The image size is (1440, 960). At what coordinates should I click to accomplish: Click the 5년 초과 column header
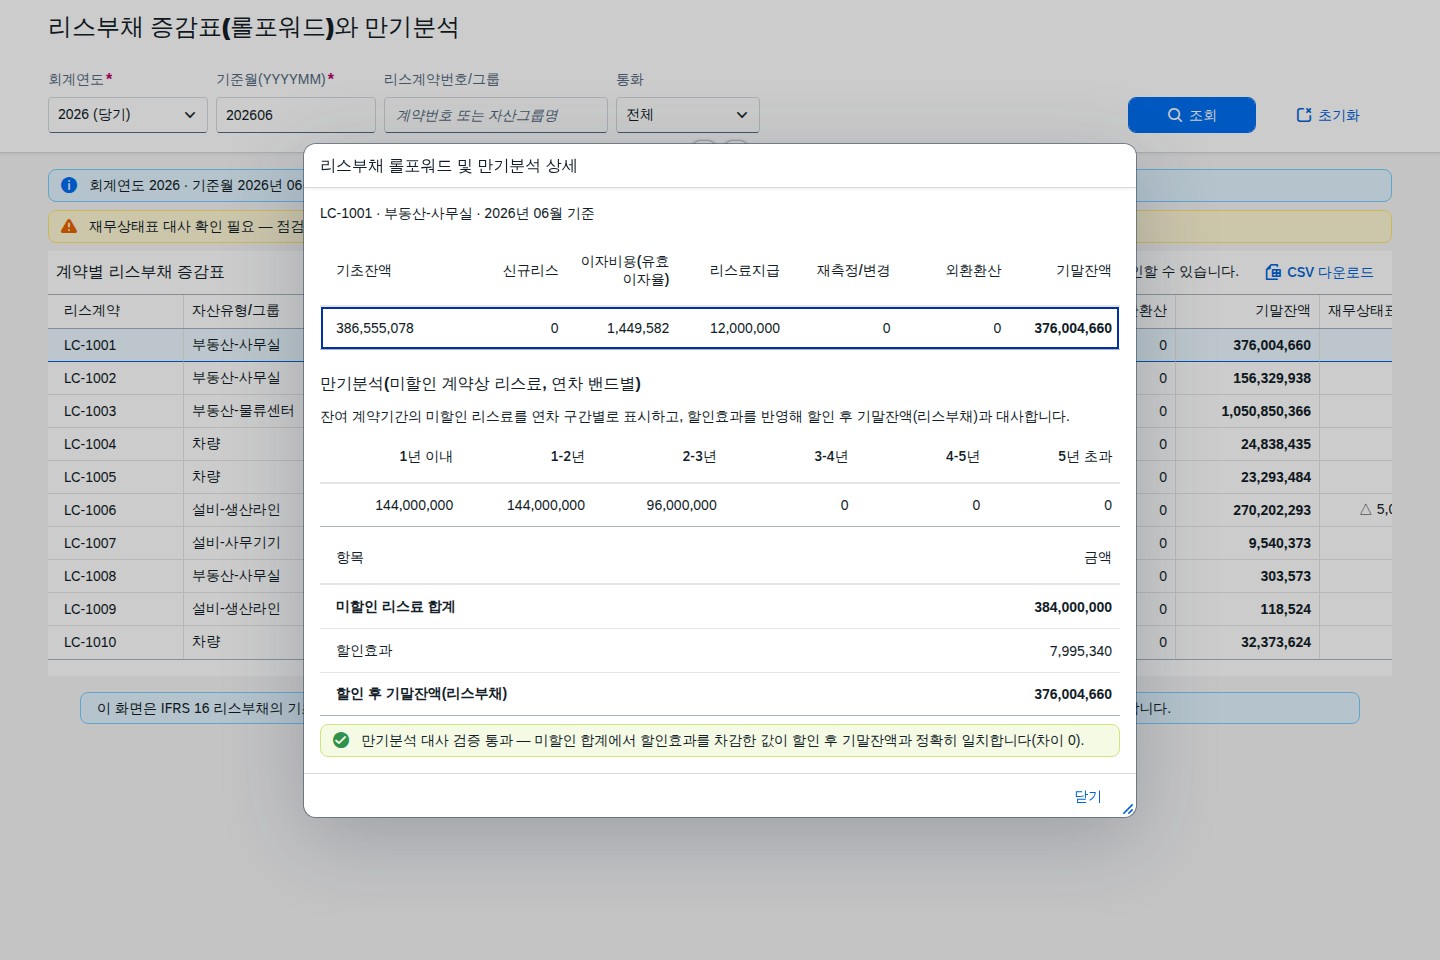click(x=1085, y=456)
